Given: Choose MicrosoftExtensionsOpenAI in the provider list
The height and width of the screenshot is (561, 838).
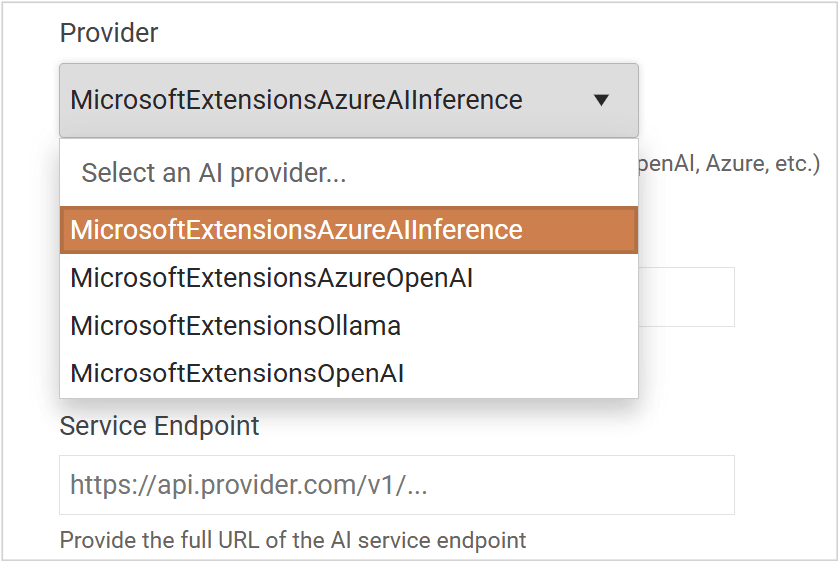Looking at the screenshot, I should [238, 374].
